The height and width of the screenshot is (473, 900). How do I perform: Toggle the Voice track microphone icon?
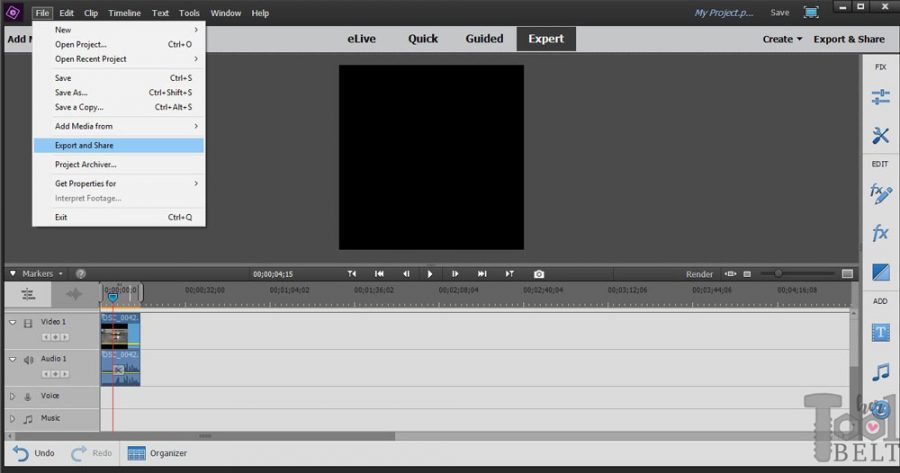click(28, 397)
